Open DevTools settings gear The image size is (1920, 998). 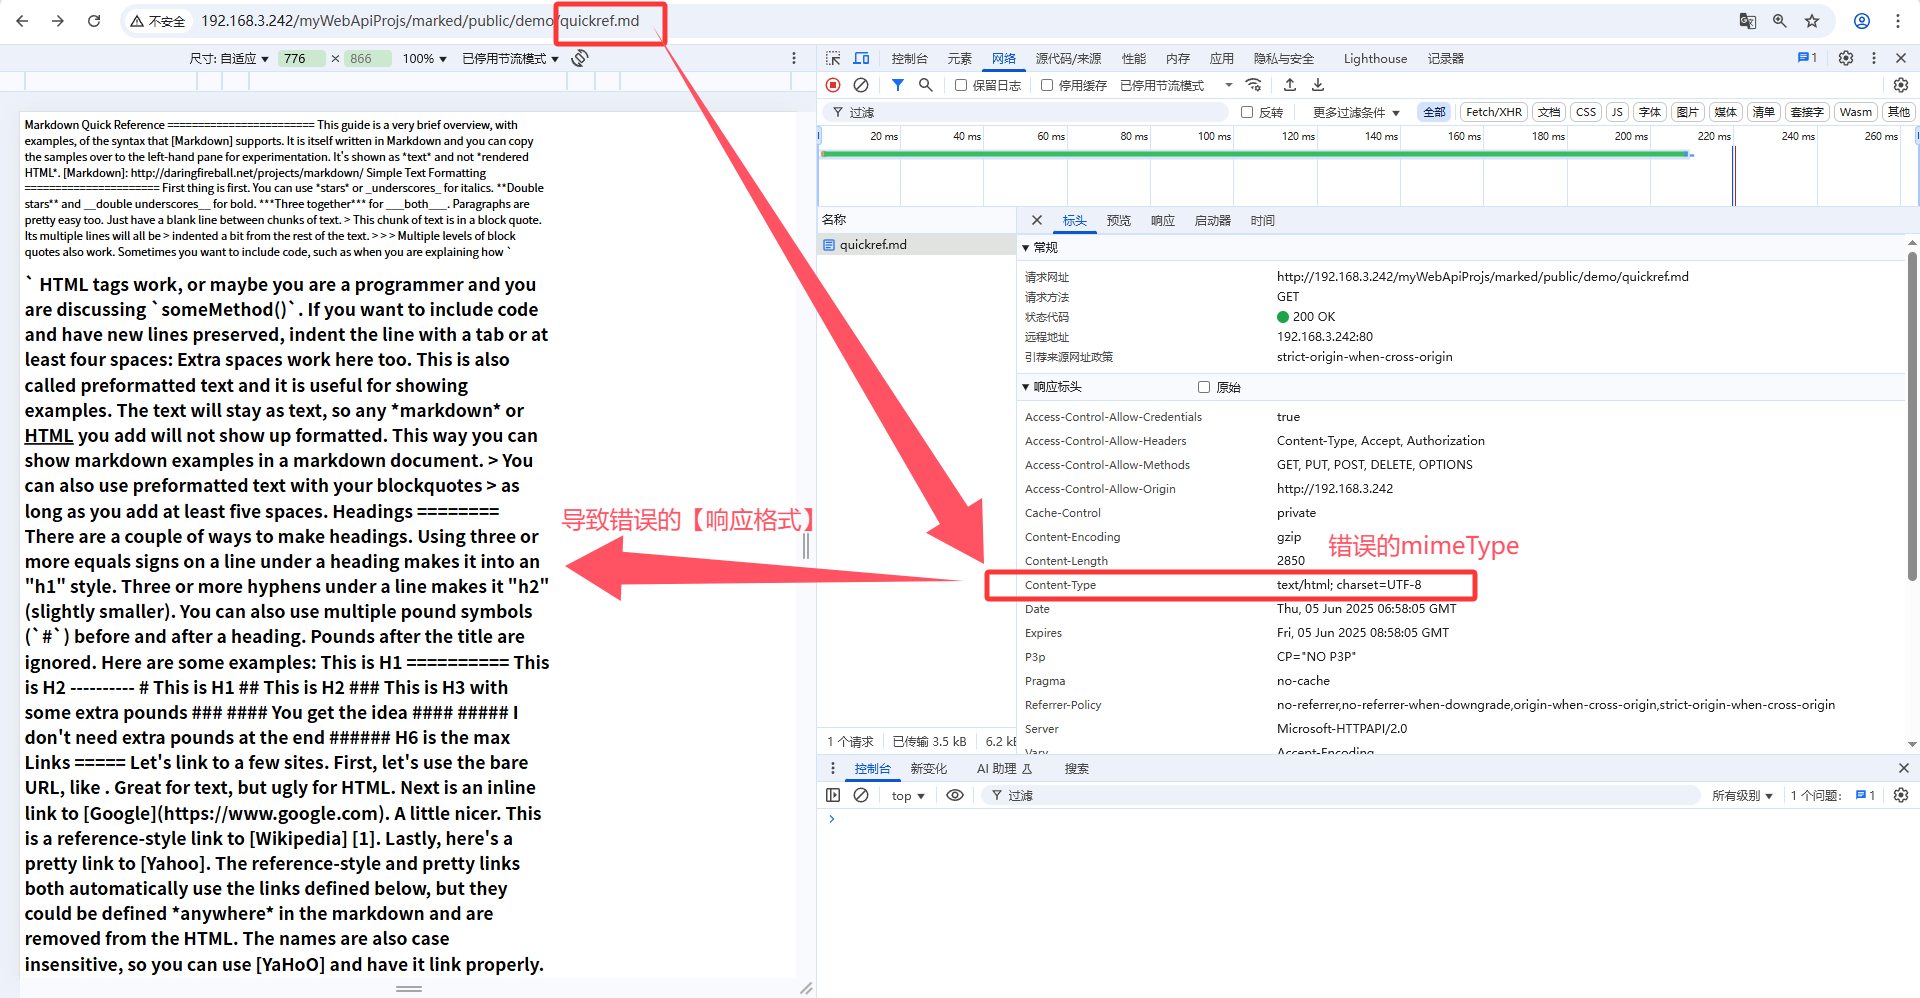1846,58
